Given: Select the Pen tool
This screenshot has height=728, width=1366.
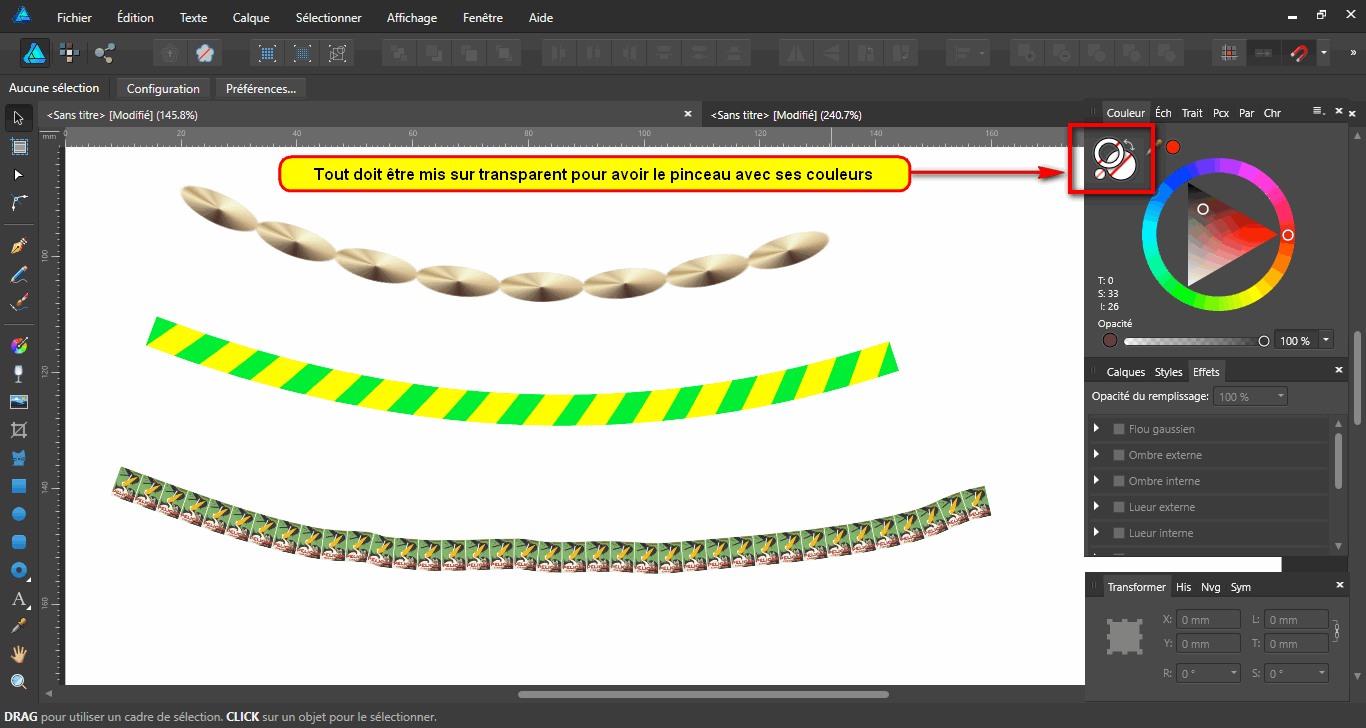Looking at the screenshot, I should [x=18, y=246].
